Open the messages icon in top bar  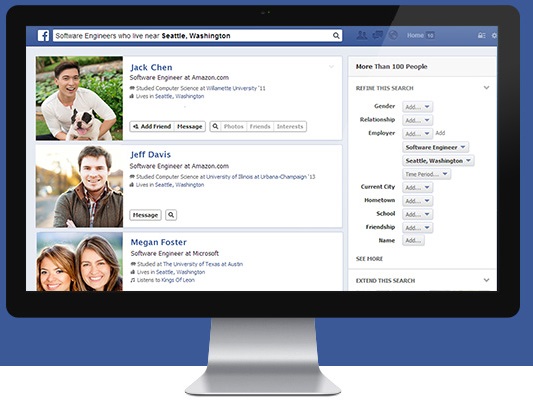point(378,35)
